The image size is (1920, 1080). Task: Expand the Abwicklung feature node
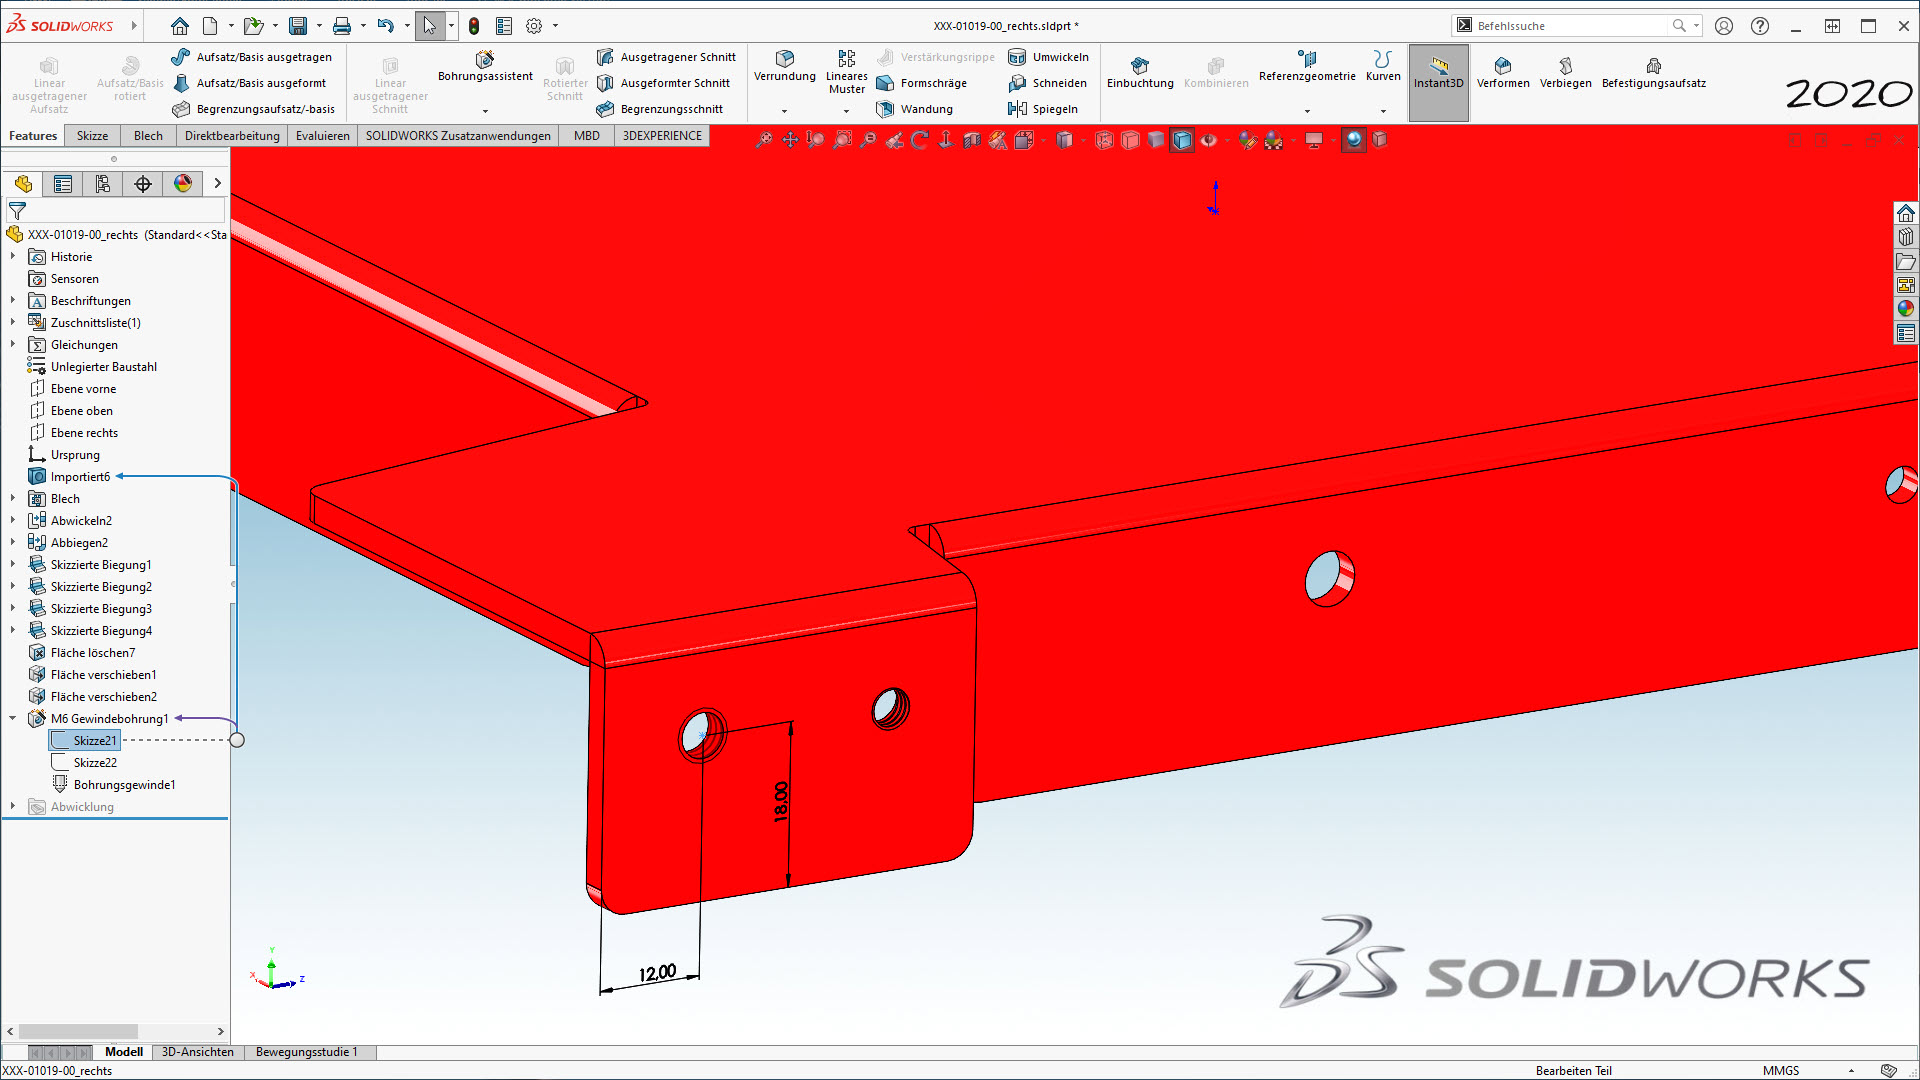13,807
